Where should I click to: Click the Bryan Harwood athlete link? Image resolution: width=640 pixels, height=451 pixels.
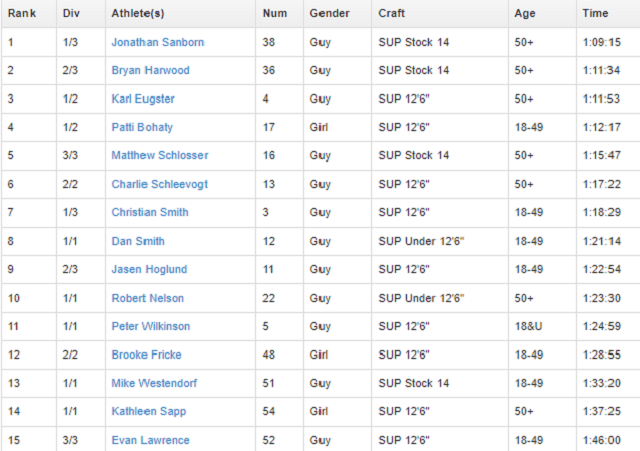point(150,71)
